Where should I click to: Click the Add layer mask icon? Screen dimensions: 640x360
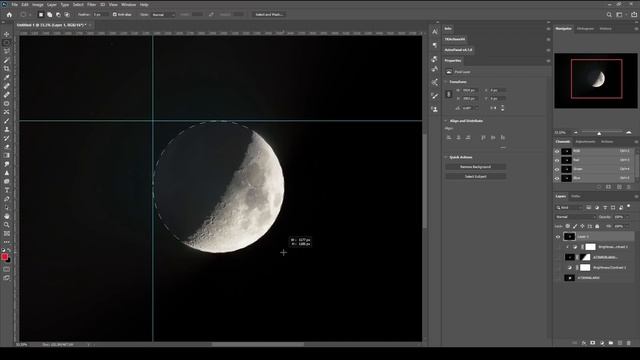[593, 343]
